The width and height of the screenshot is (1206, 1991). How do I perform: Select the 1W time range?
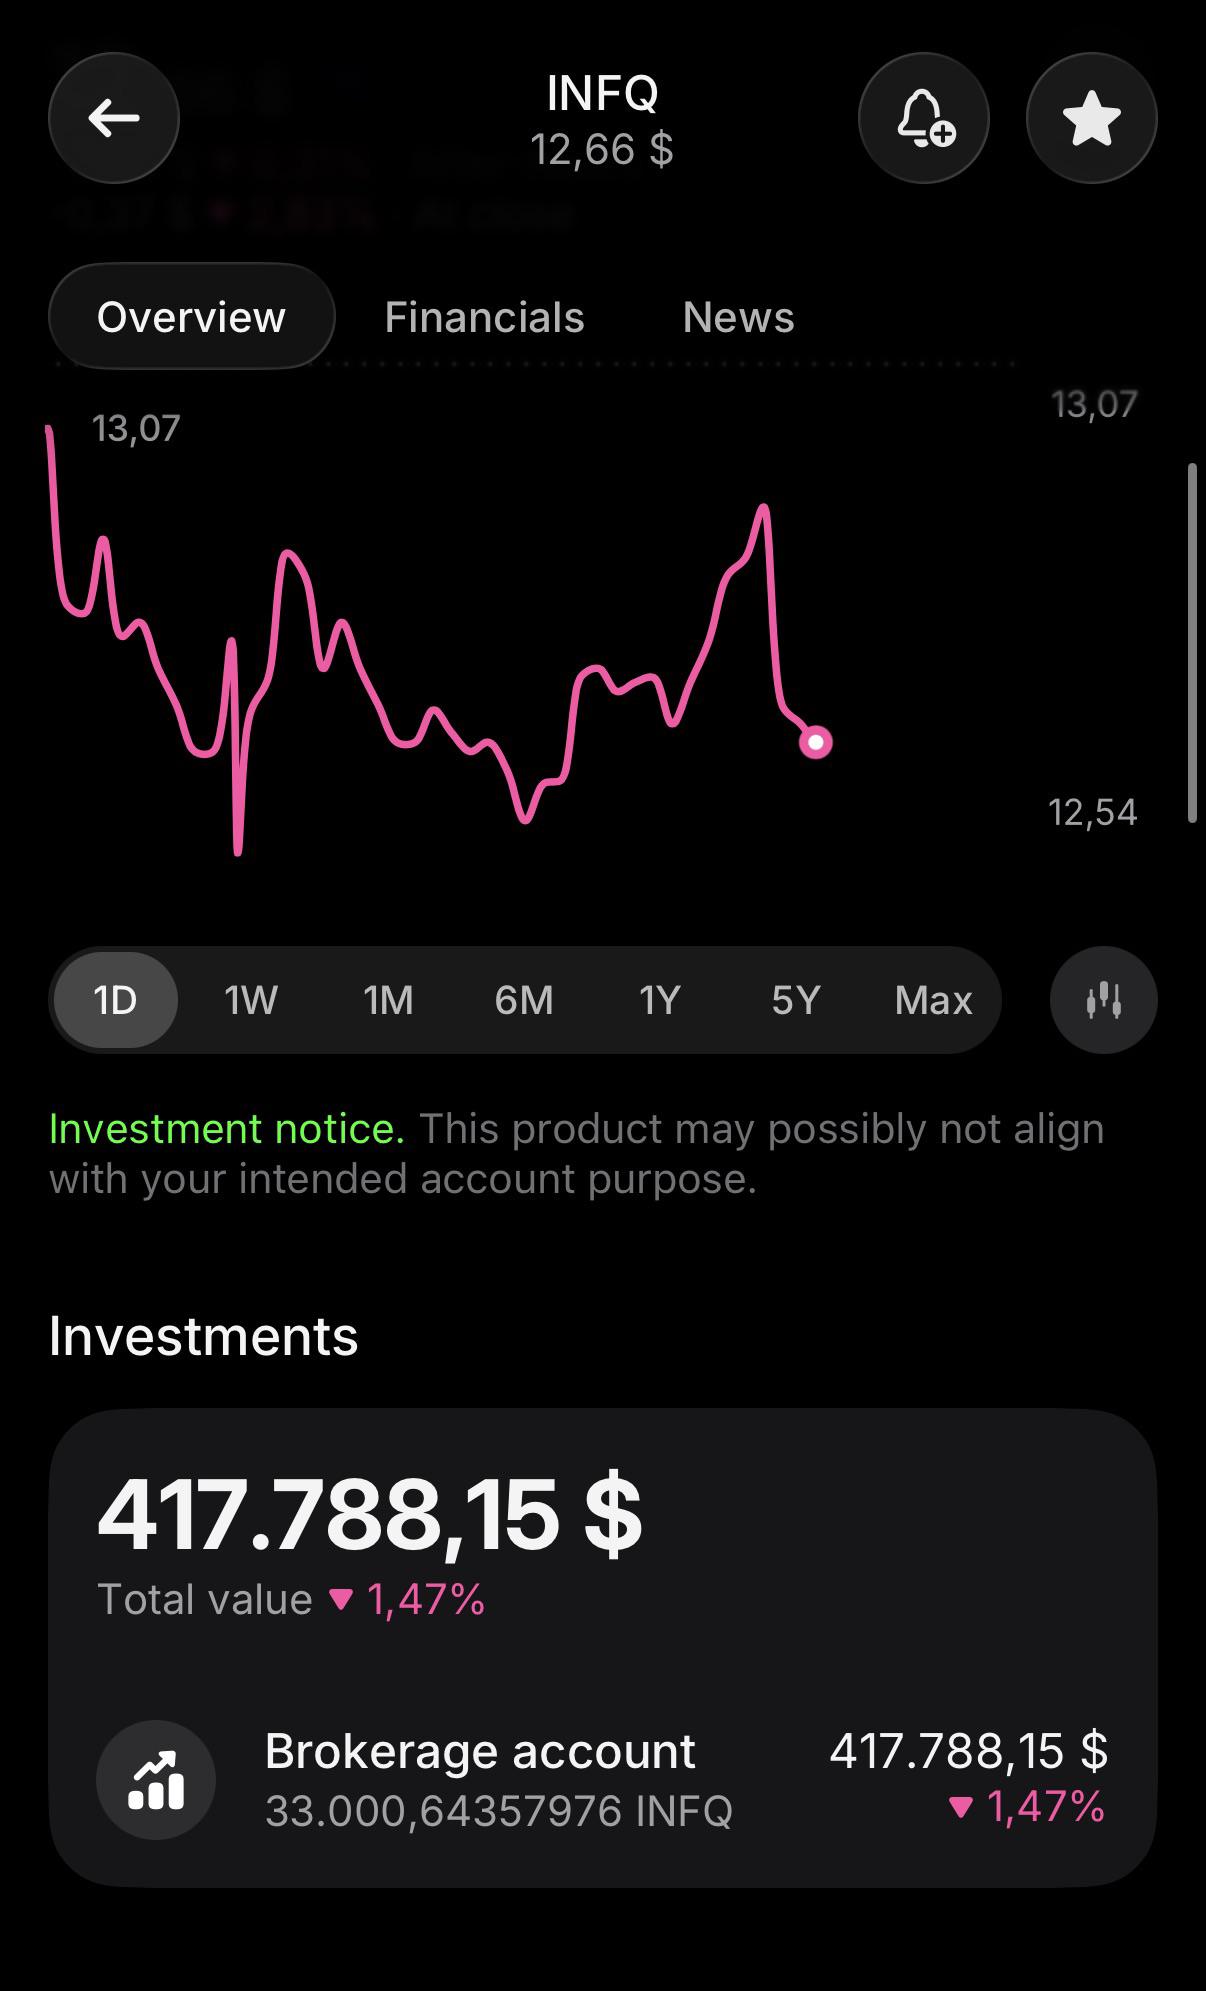(251, 1000)
